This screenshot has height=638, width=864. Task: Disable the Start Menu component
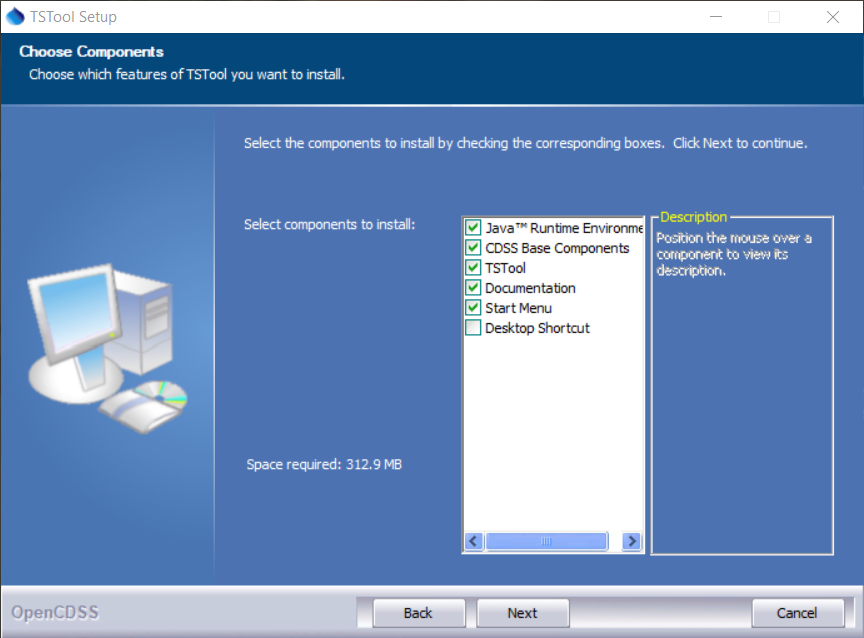(x=472, y=308)
